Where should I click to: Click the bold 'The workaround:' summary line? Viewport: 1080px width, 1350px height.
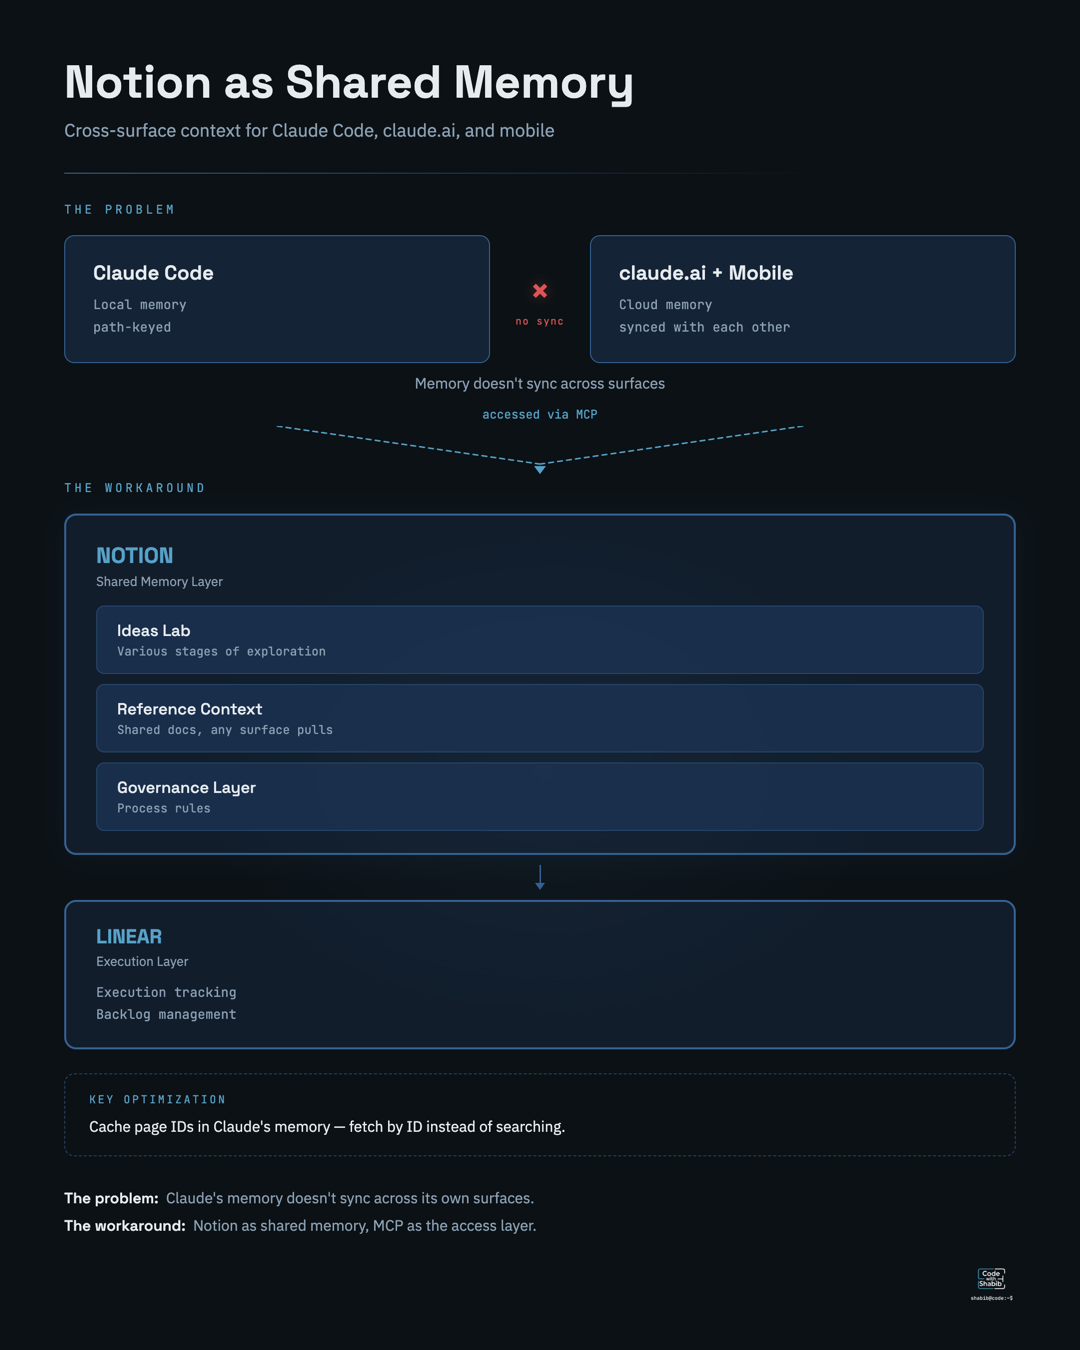(x=125, y=1226)
